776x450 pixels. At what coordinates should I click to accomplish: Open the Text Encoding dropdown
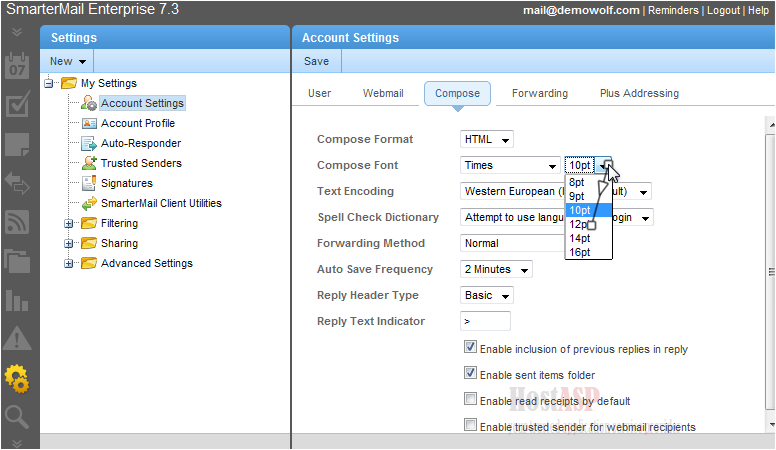pyautogui.click(x=556, y=192)
